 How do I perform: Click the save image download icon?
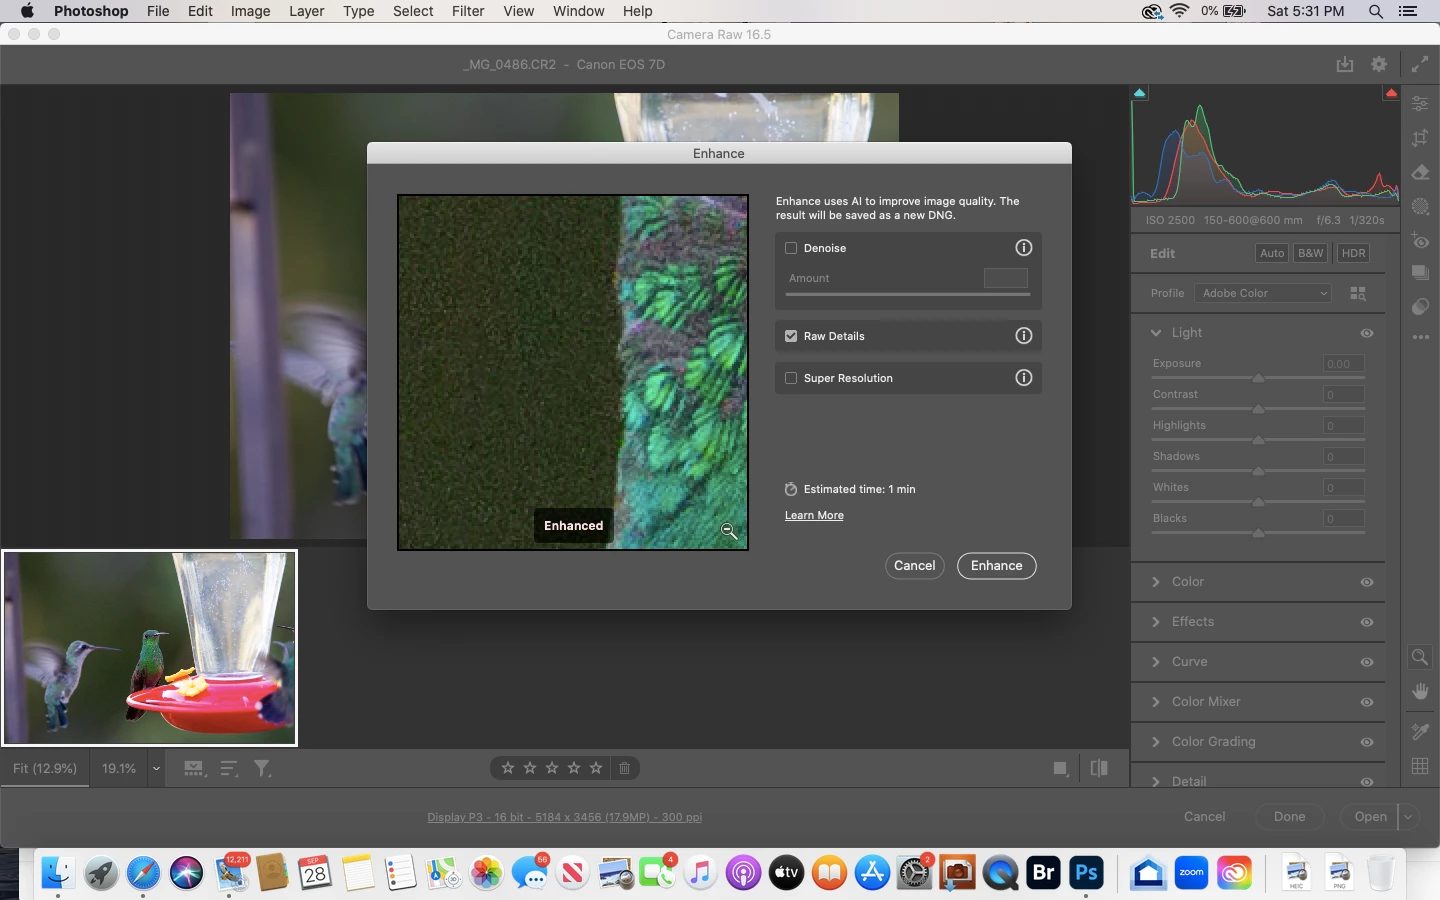click(1345, 64)
